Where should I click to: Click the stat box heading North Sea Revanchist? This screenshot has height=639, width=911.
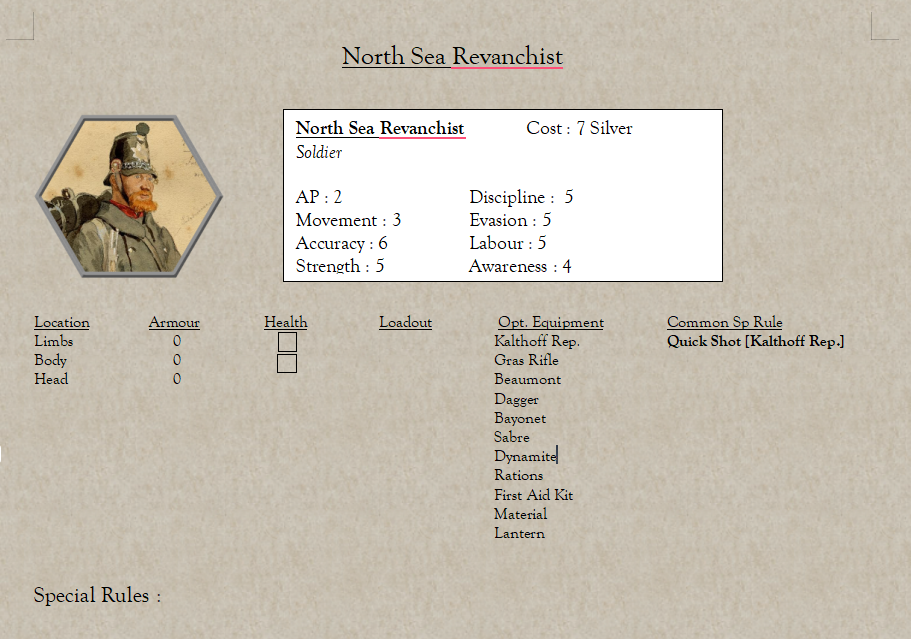[380, 128]
